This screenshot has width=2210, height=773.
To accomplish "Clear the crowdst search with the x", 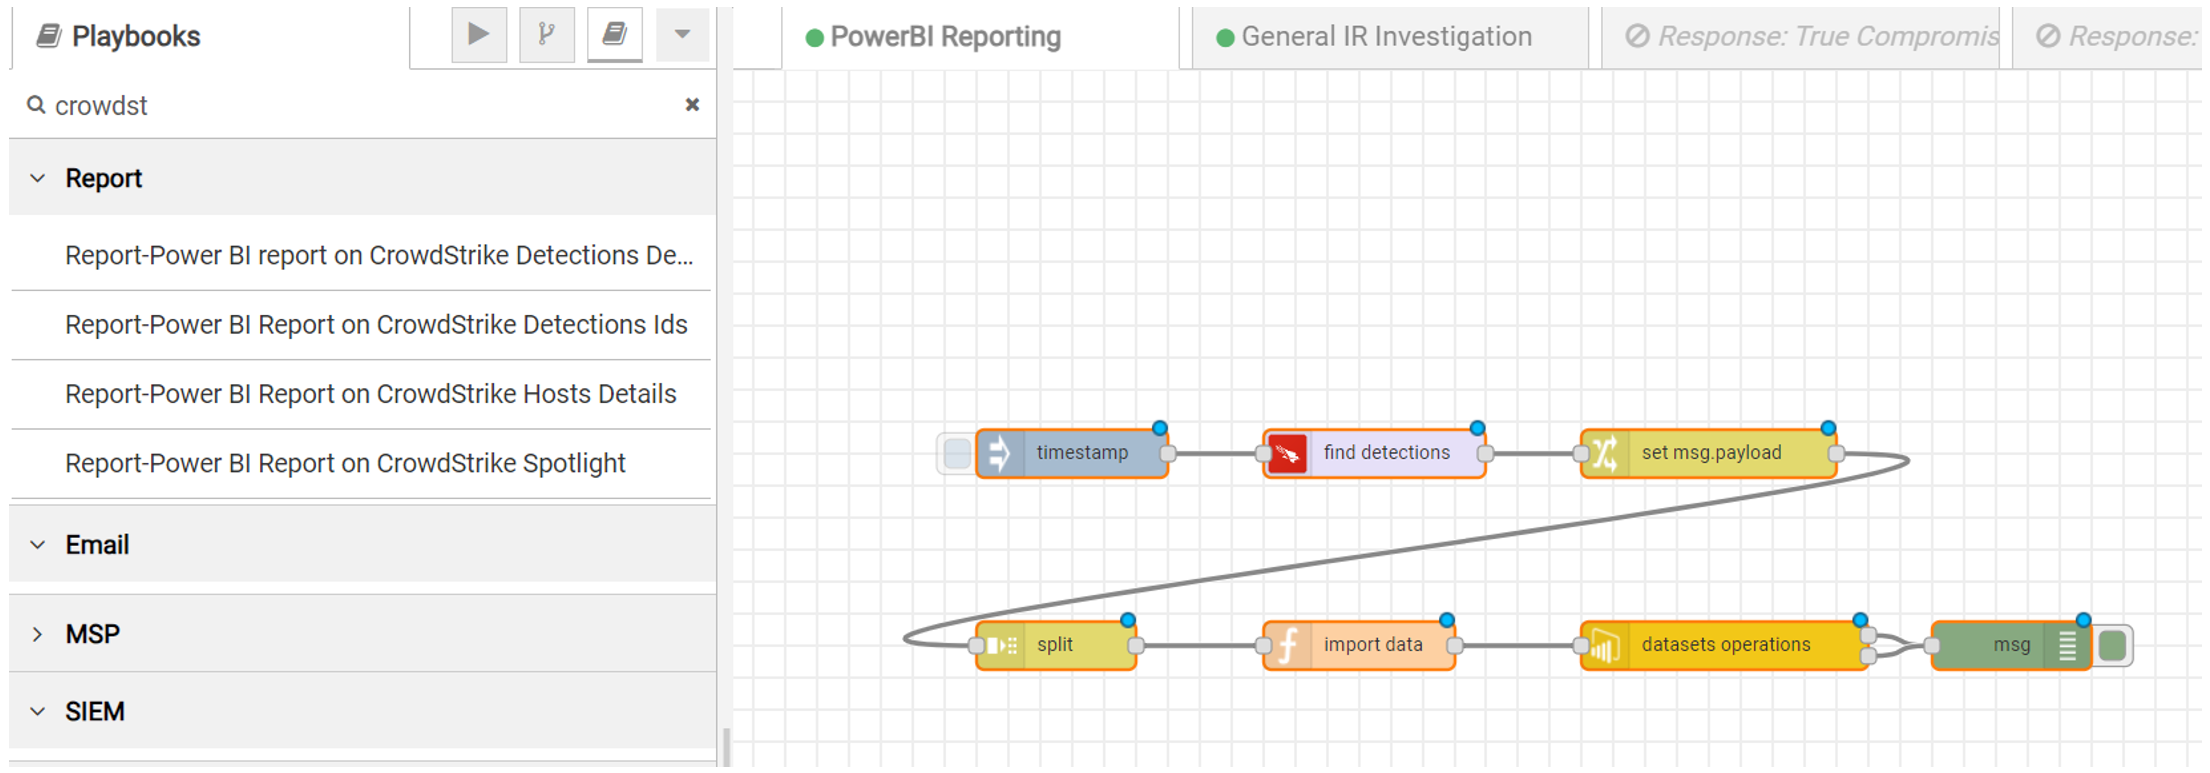I will coord(692,105).
